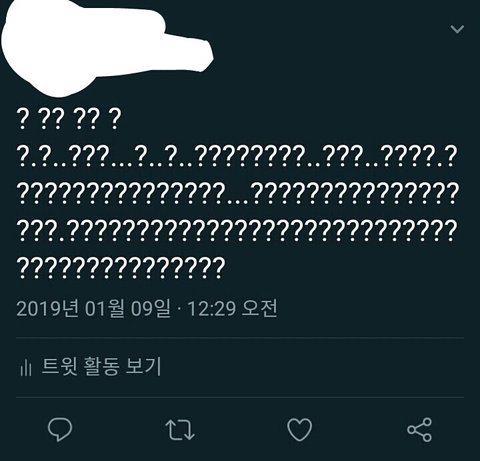The image size is (480, 461).
Task: Open 트윗 활동 보기 link
Action: click(101, 366)
